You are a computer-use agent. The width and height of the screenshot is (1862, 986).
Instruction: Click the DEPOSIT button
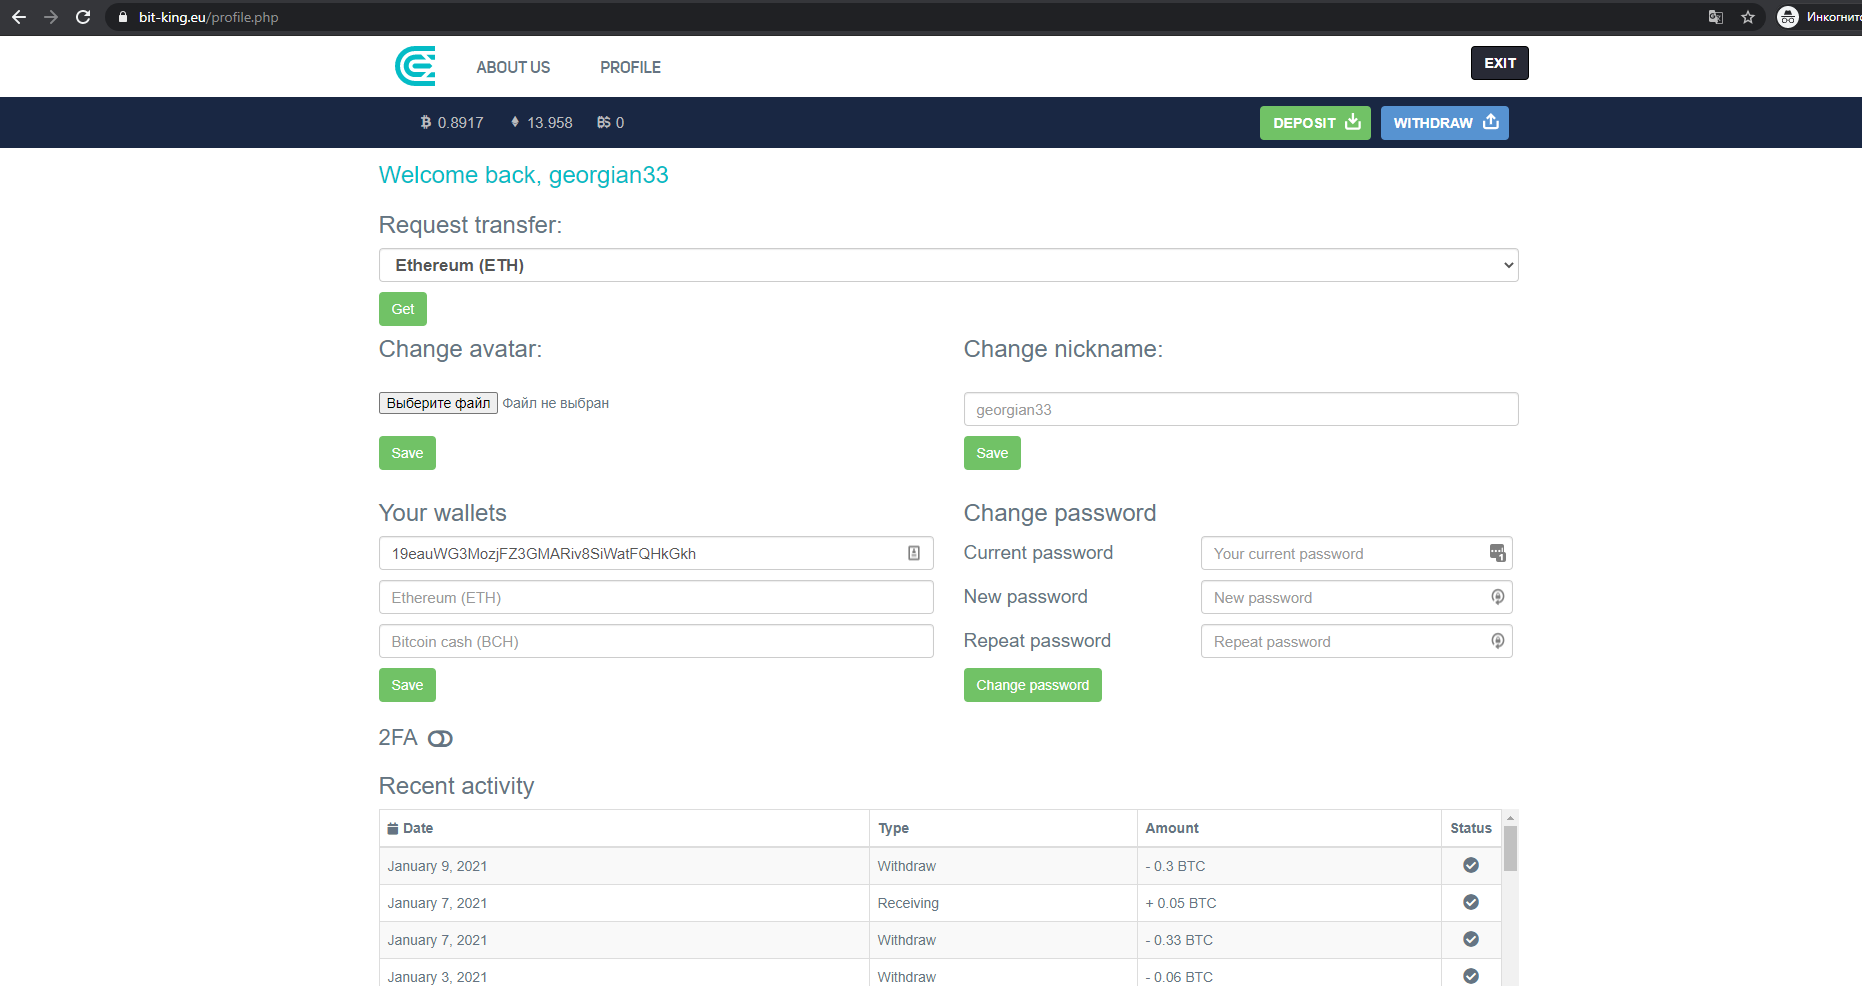[1315, 123]
